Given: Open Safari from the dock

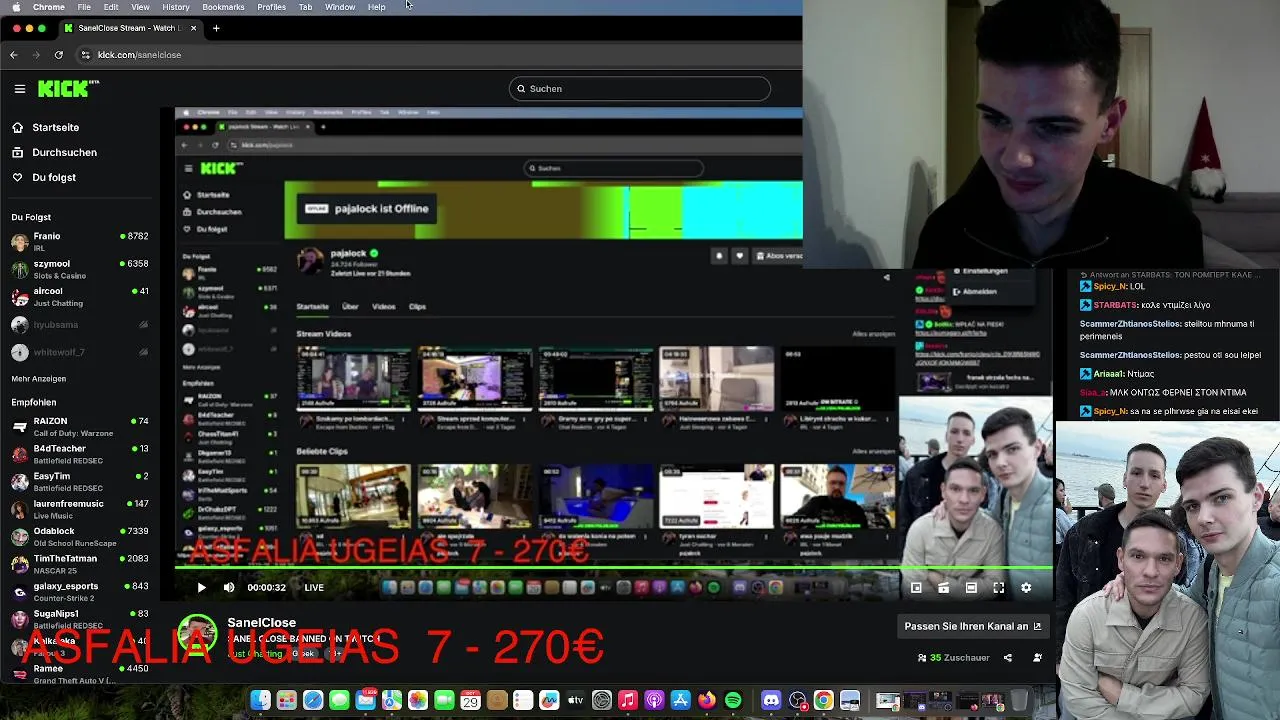Looking at the screenshot, I should [313, 701].
